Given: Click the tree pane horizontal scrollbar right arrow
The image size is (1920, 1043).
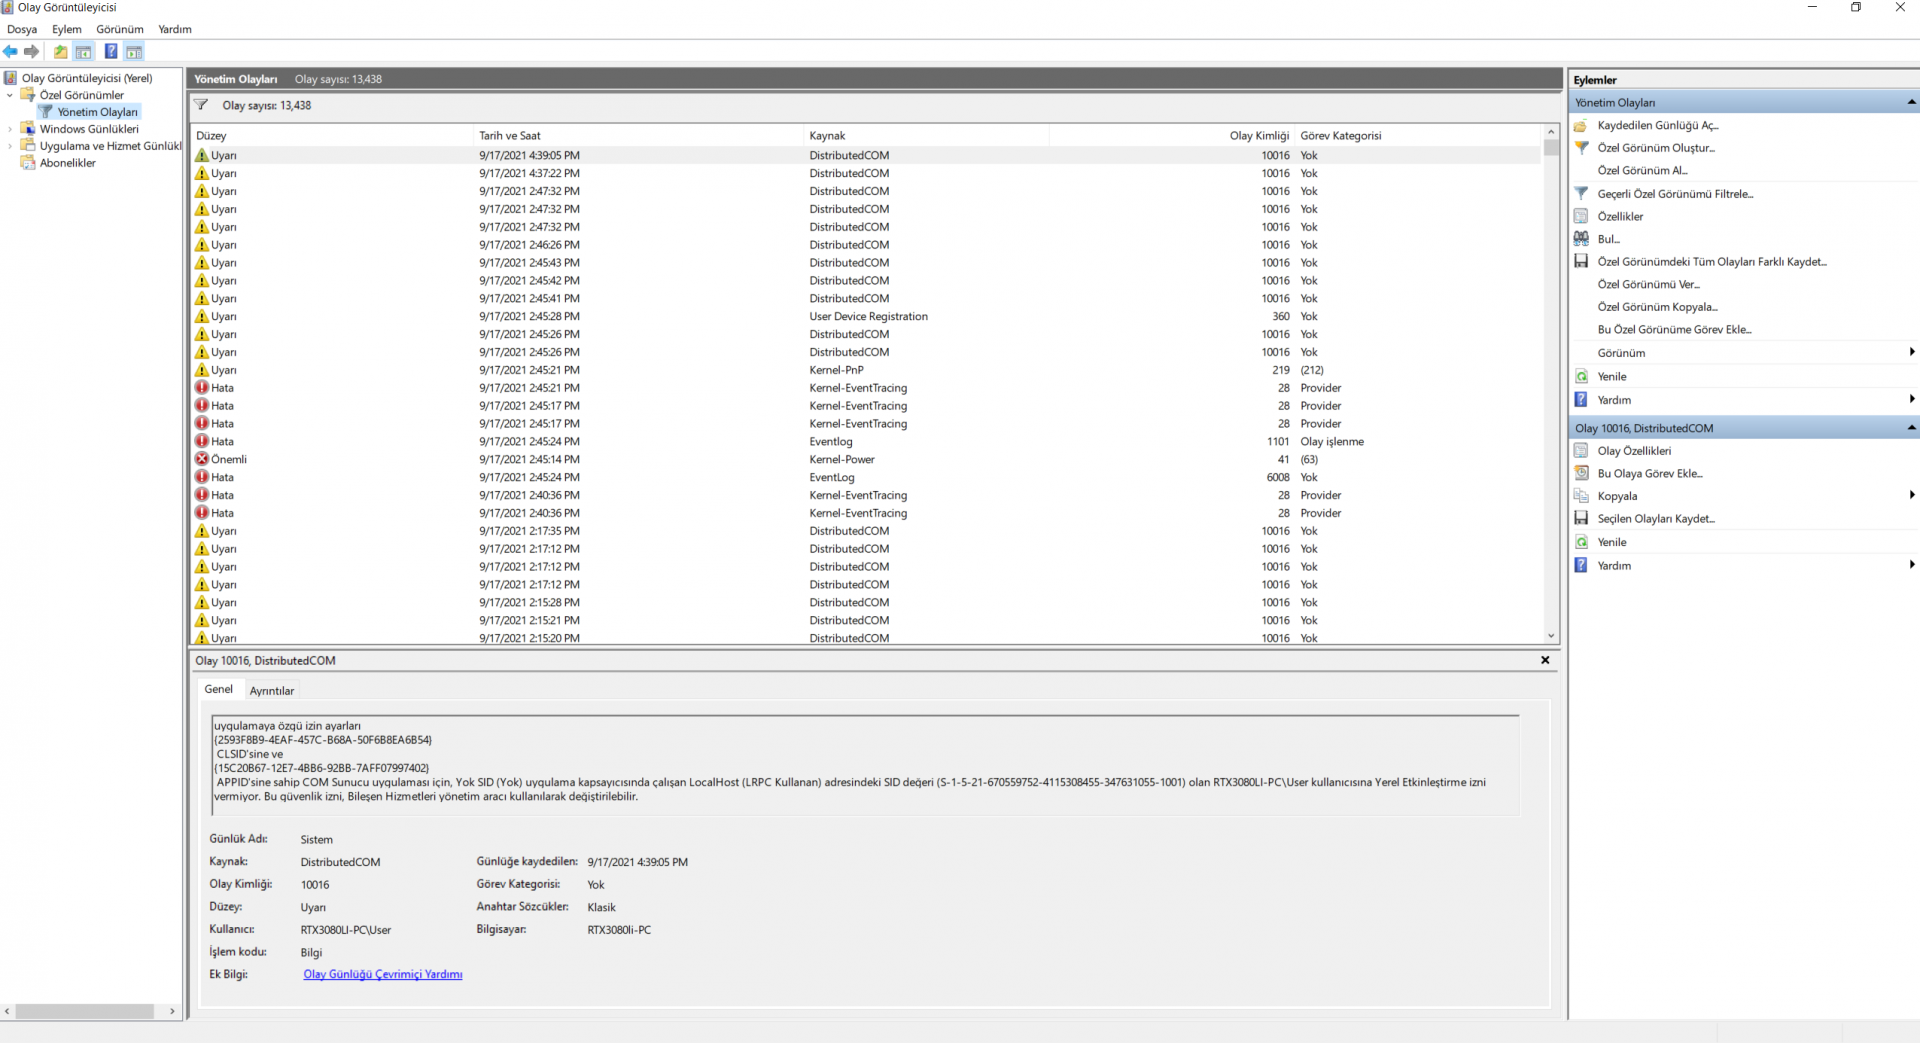Looking at the screenshot, I should click(172, 1011).
